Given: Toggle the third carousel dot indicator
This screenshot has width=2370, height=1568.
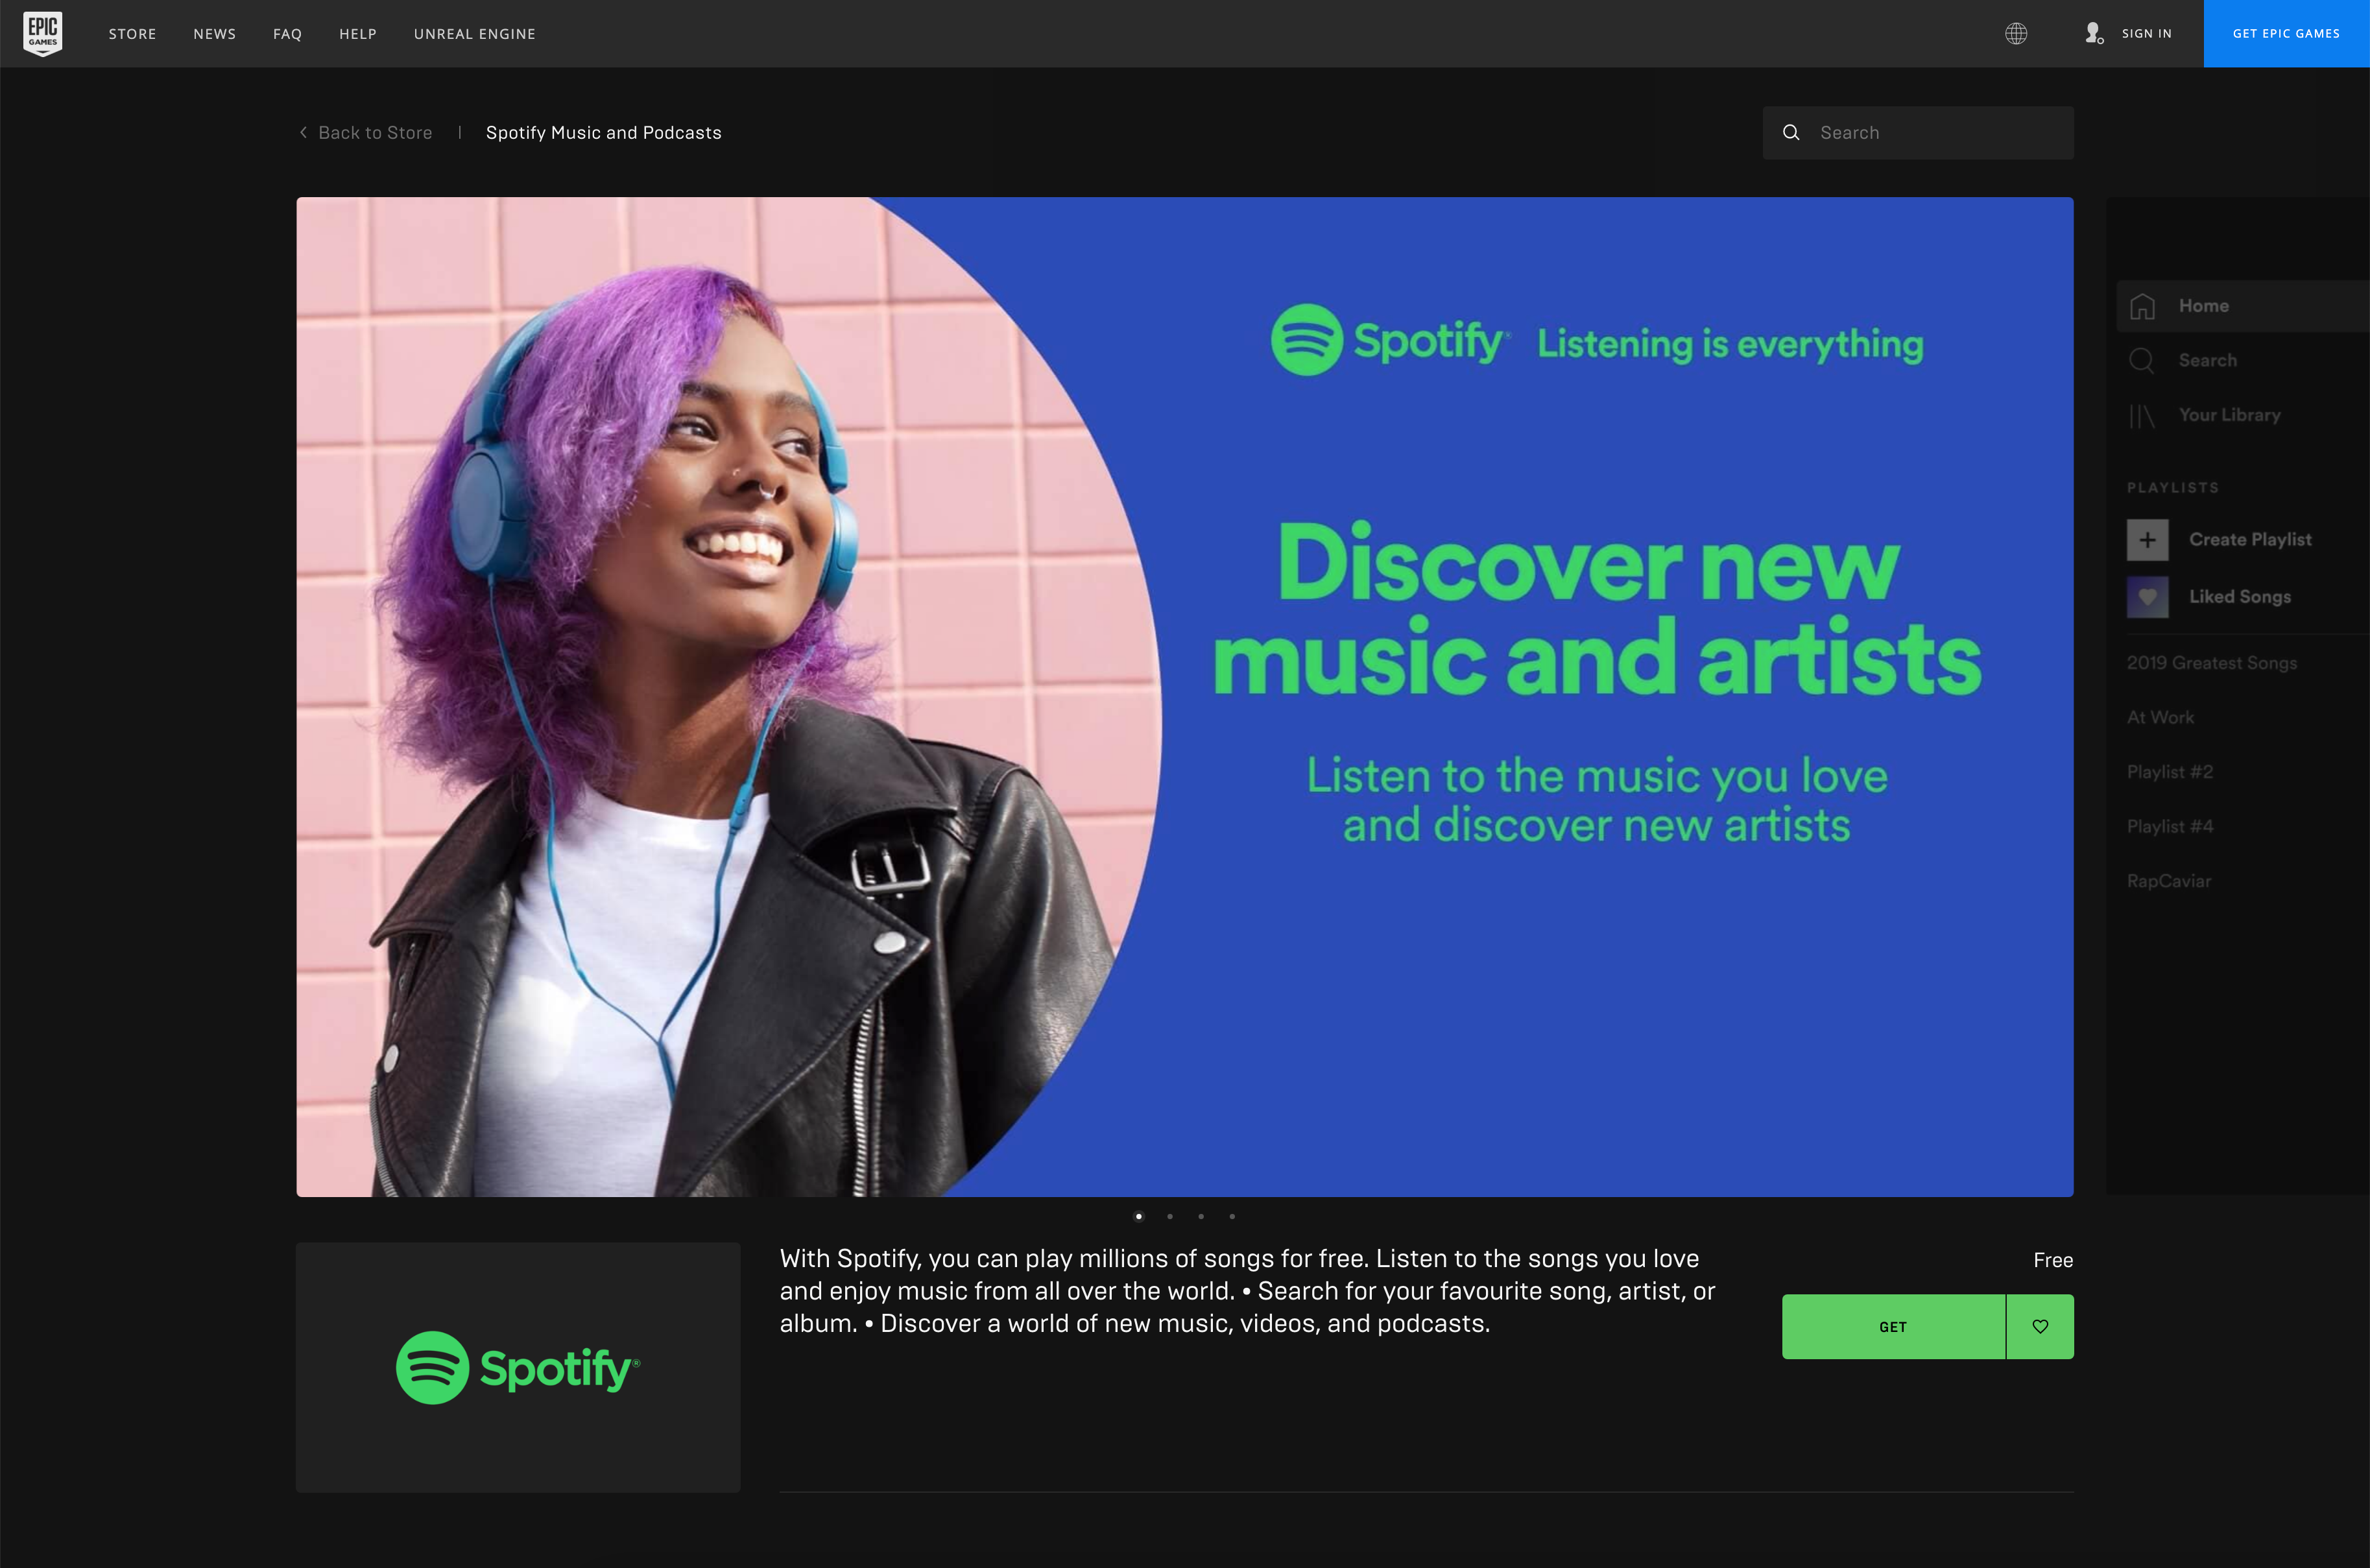Looking at the screenshot, I should 1201,1213.
